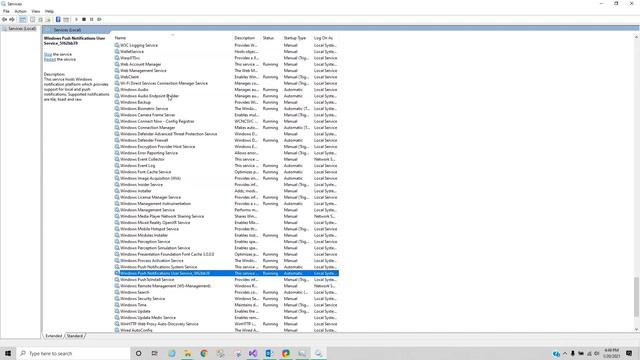Open the Help menu

coord(49,11)
